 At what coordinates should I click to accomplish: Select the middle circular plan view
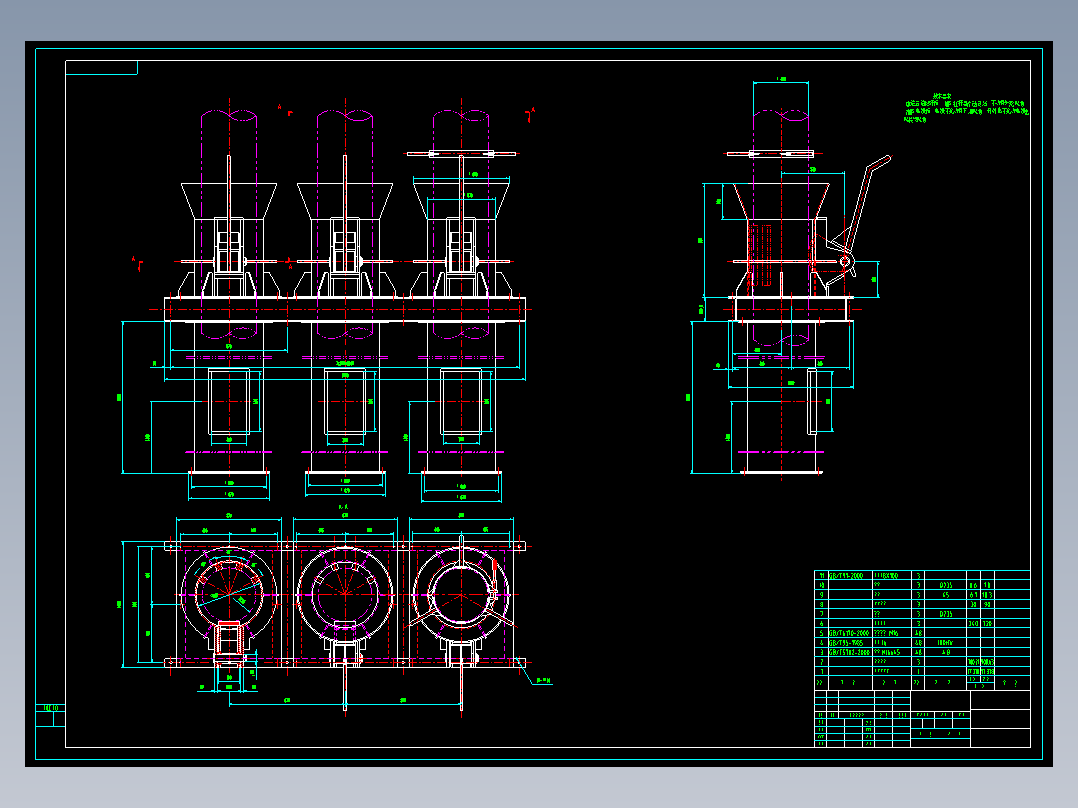point(345,595)
